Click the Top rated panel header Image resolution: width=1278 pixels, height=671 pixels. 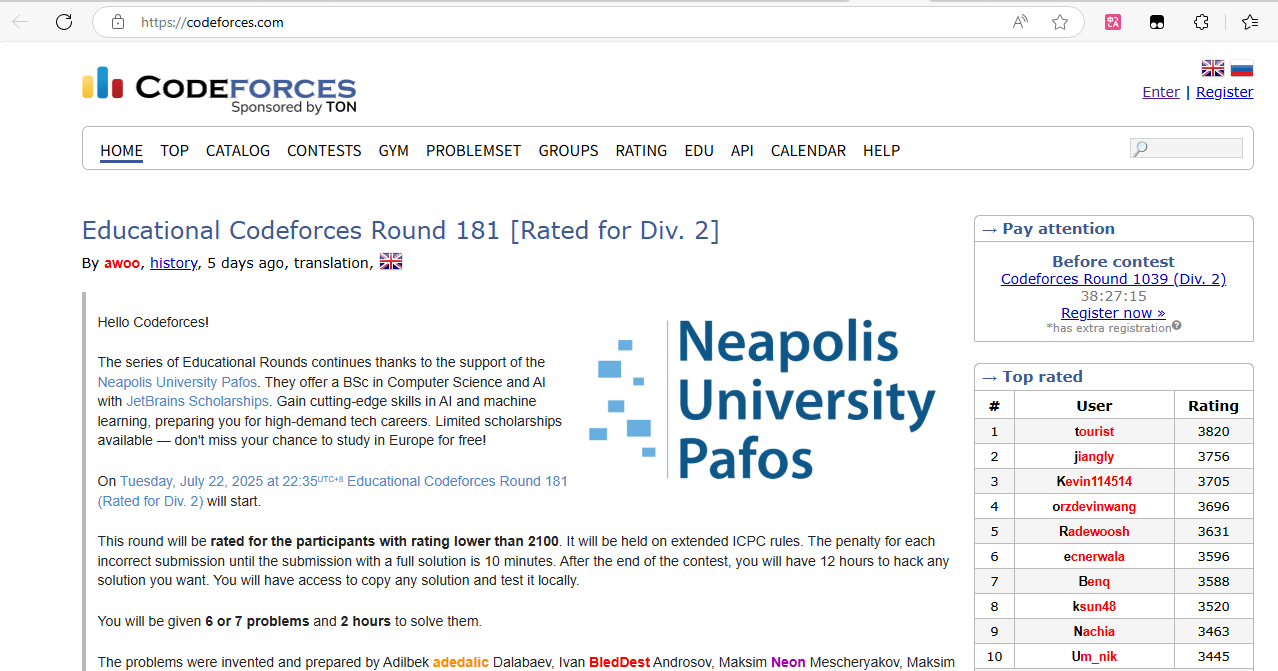pos(1113,377)
